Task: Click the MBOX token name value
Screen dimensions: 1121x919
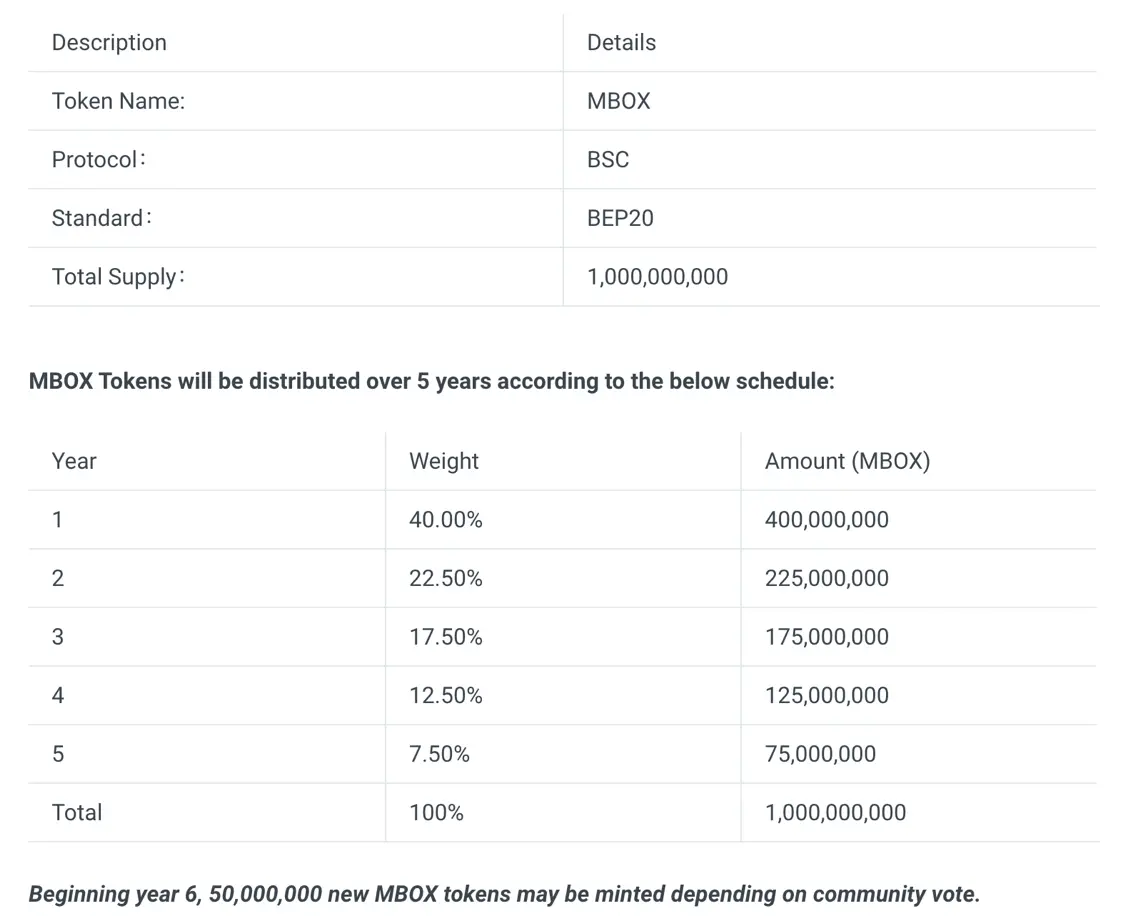Action: point(618,101)
